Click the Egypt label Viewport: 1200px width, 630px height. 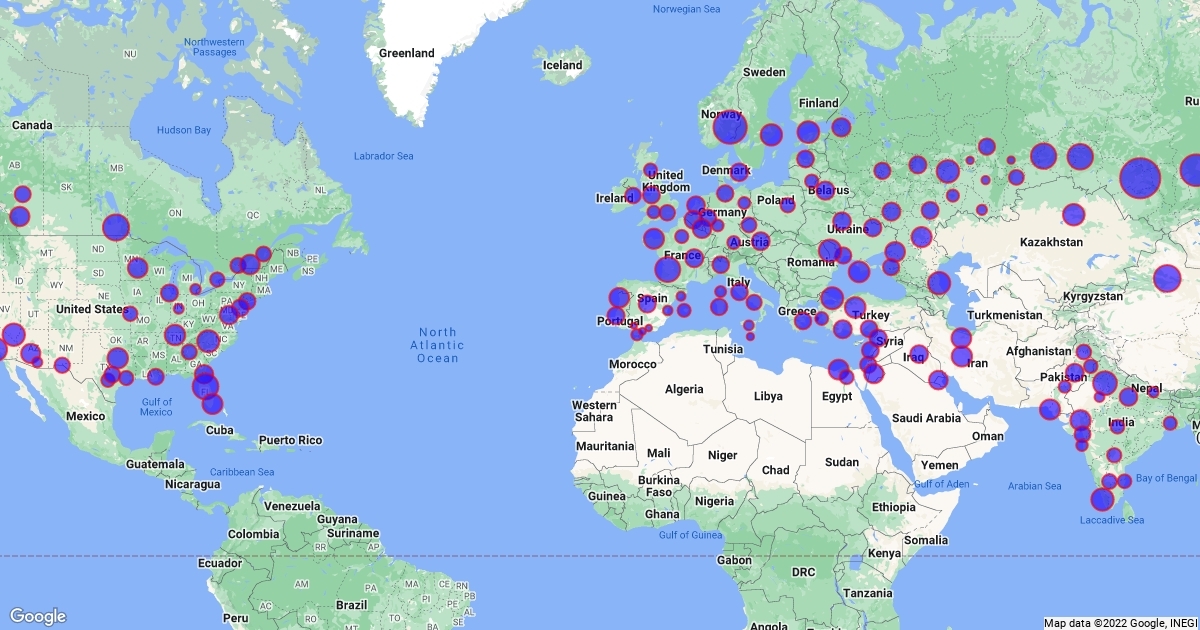837,396
